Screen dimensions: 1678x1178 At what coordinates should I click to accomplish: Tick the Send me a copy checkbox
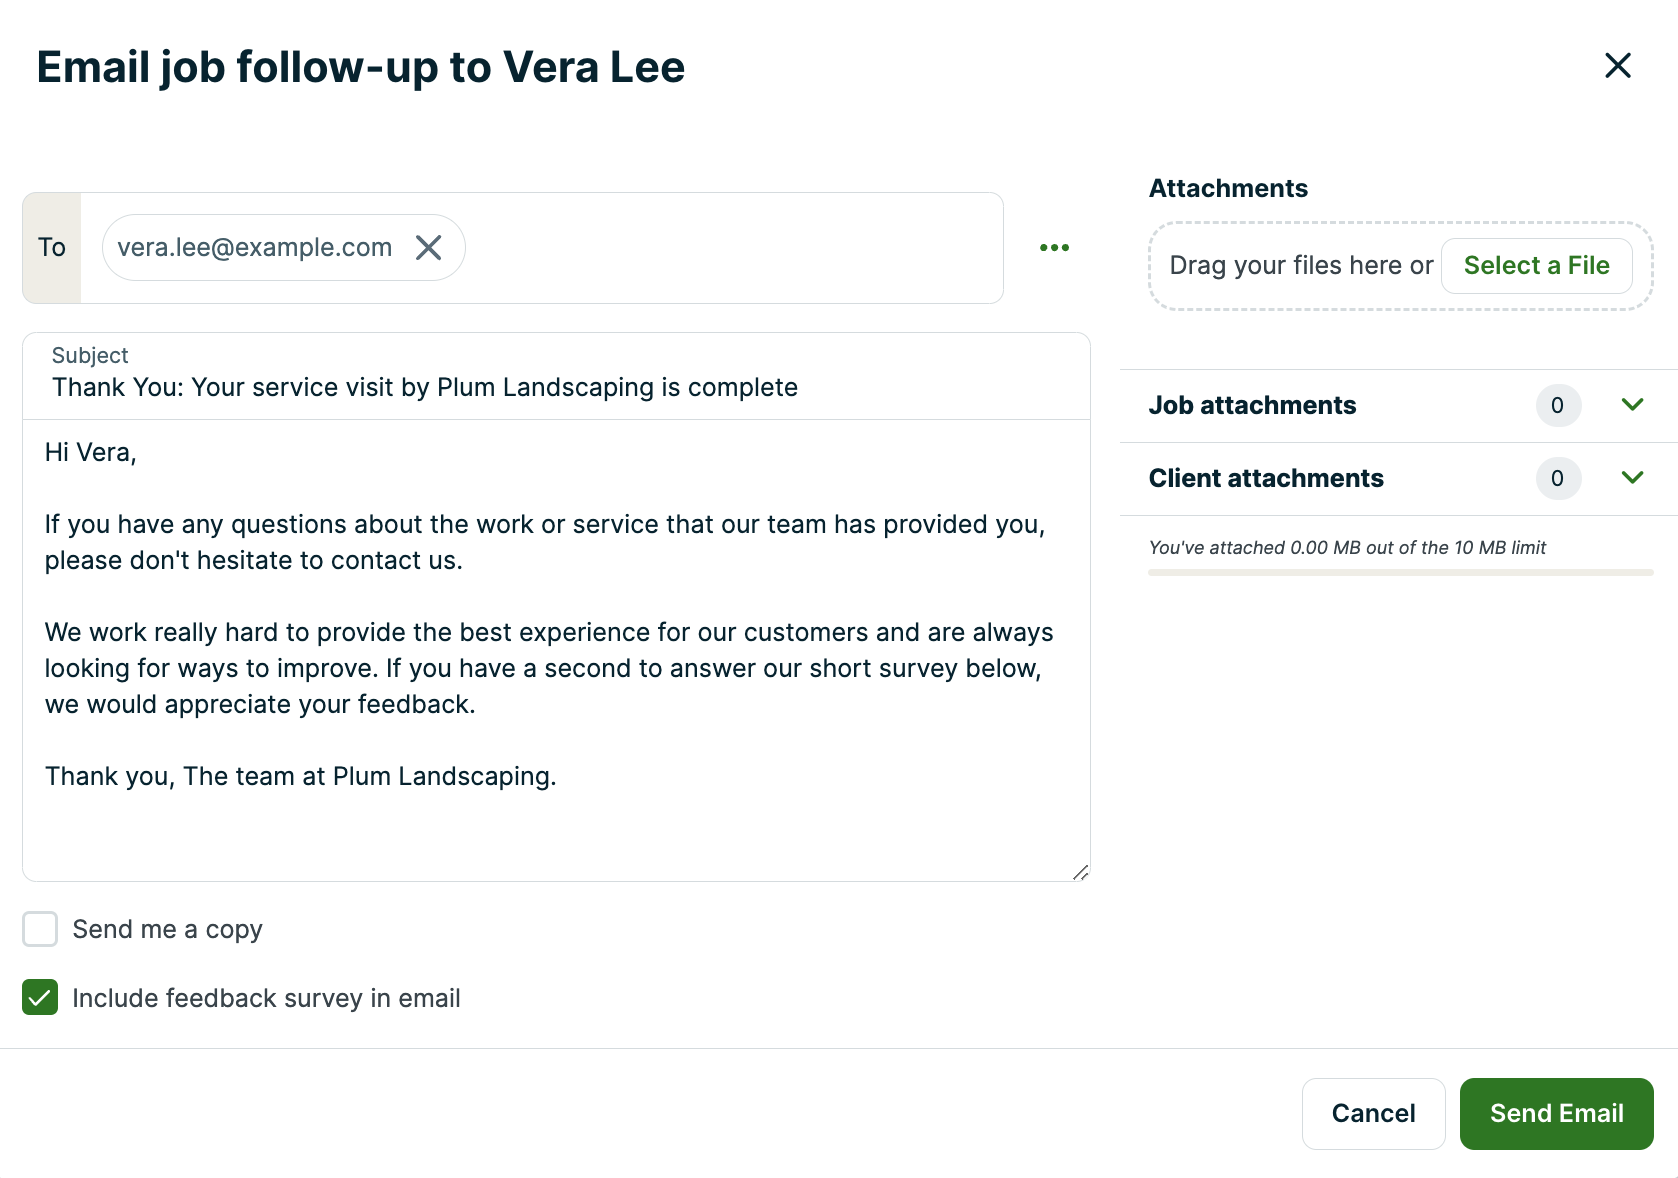(40, 929)
